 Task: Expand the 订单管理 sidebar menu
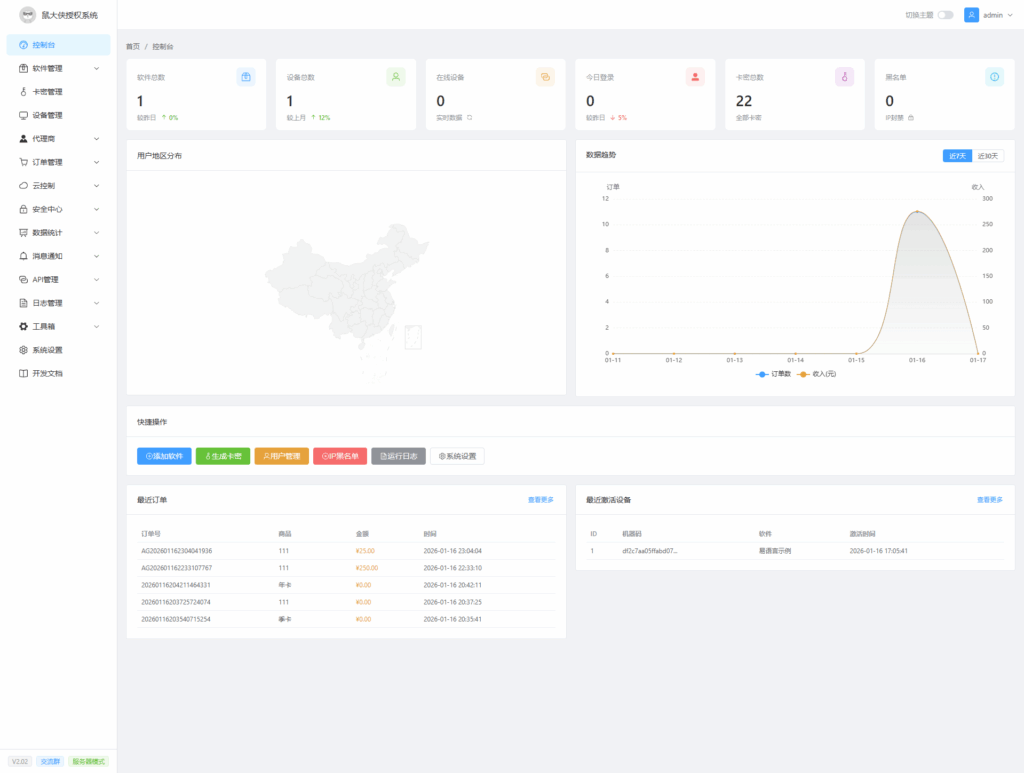tap(45, 162)
